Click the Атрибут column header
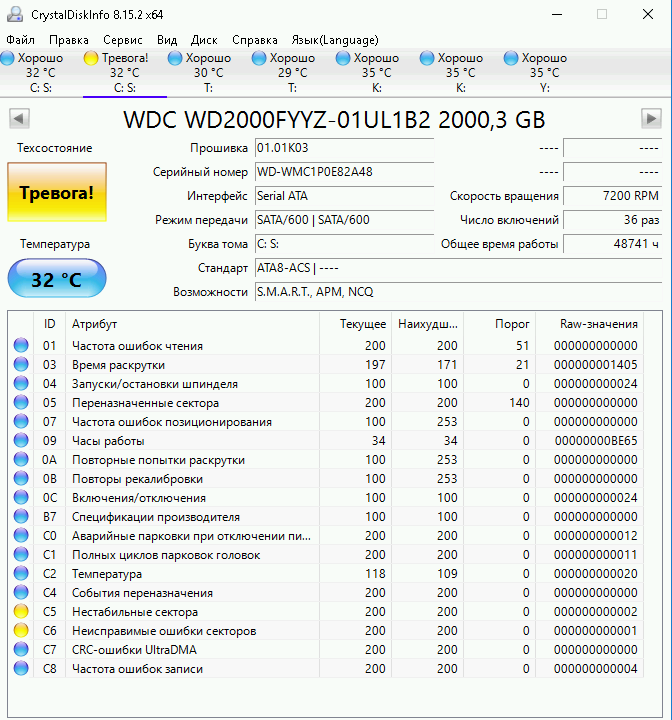Viewport: 672px width, 720px height. click(192, 324)
